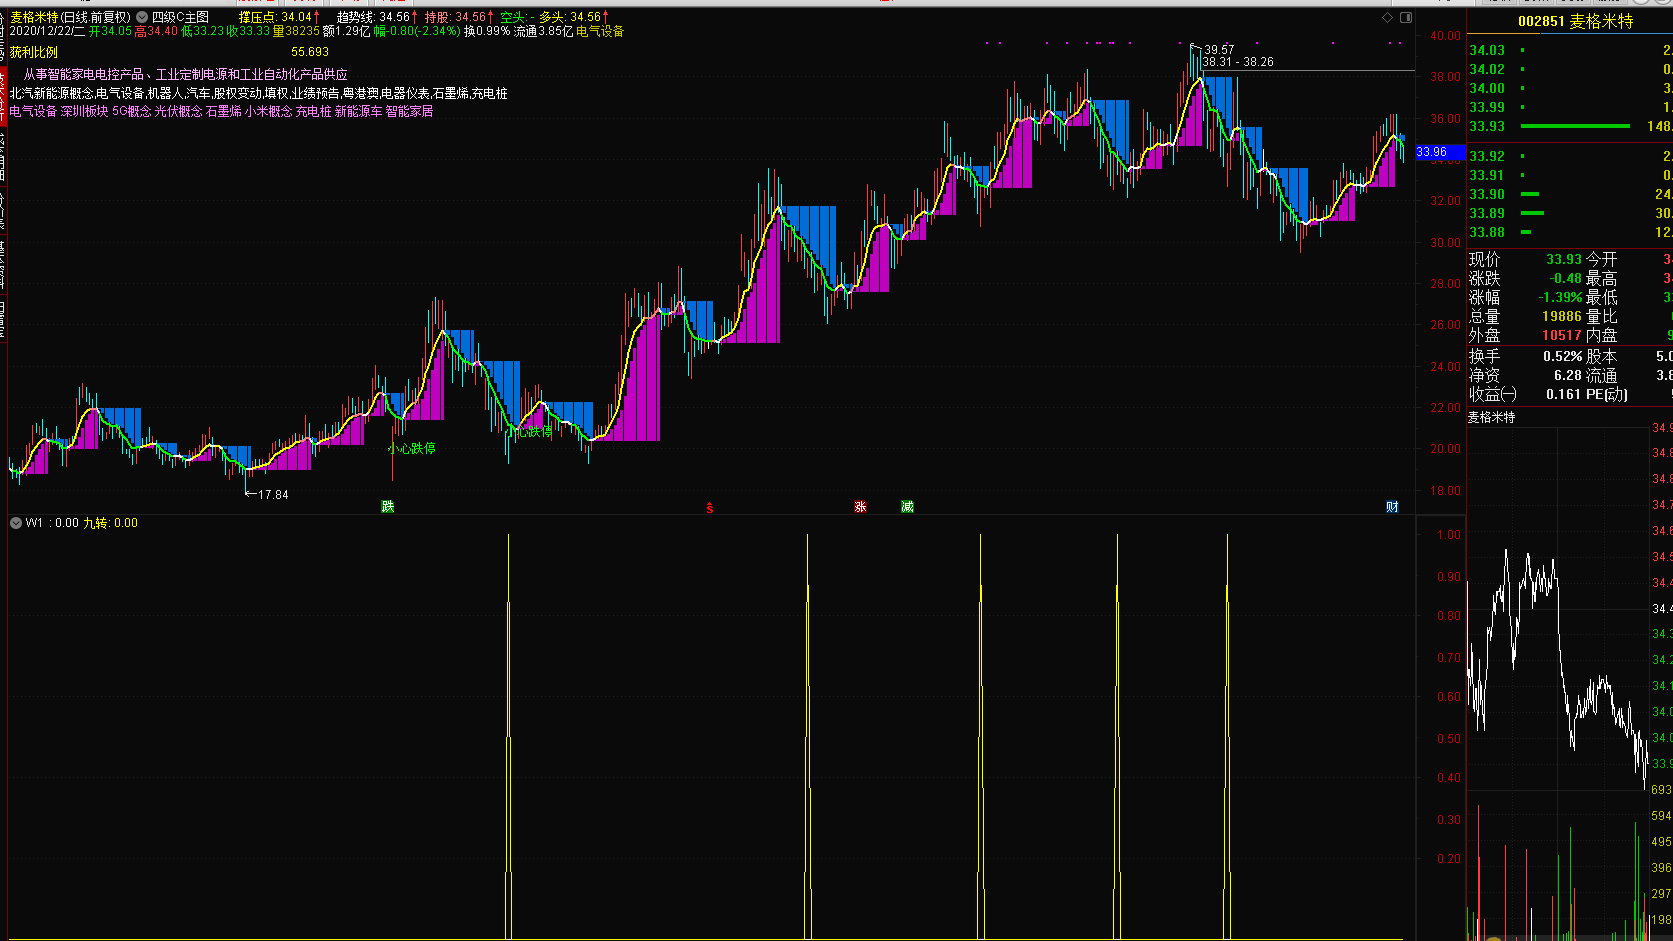Click the 收益(一) 0.161 value

[1564, 394]
